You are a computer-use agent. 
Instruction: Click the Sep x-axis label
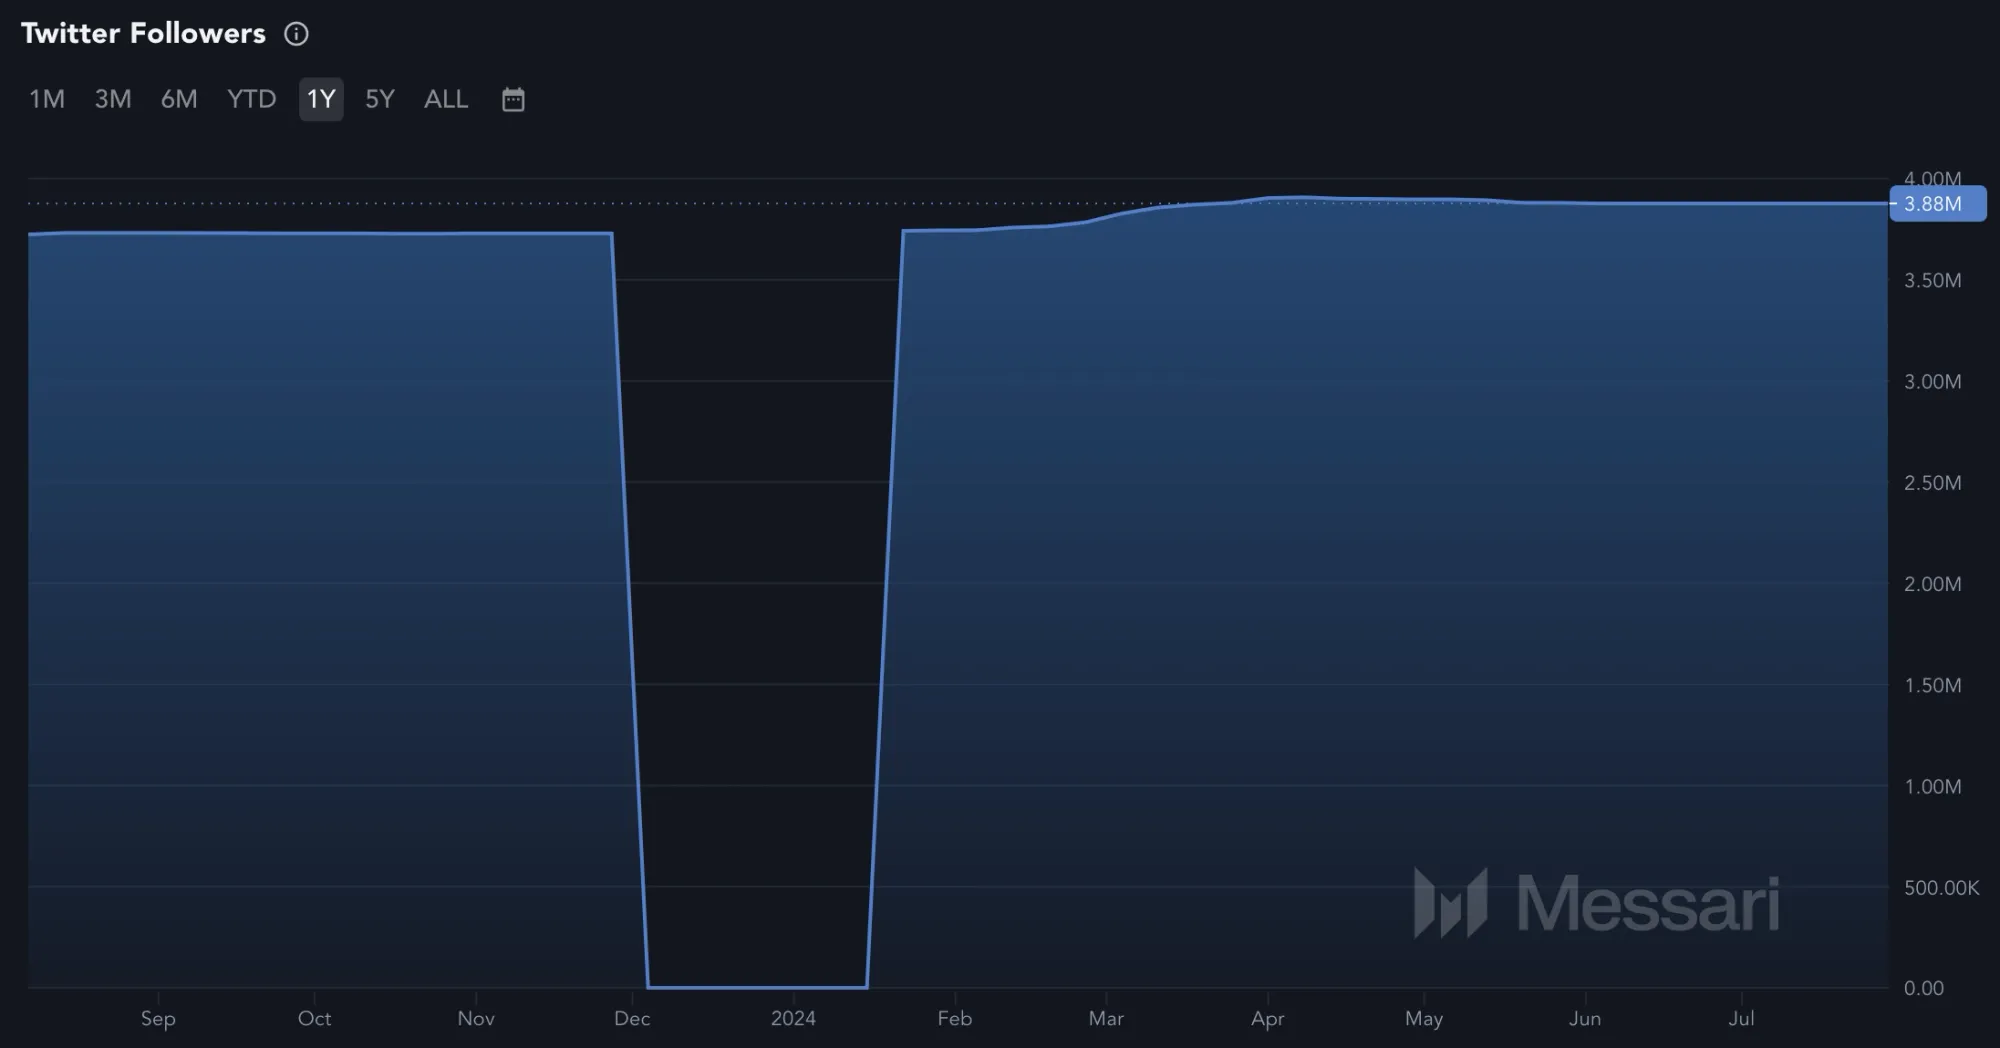coord(158,1018)
